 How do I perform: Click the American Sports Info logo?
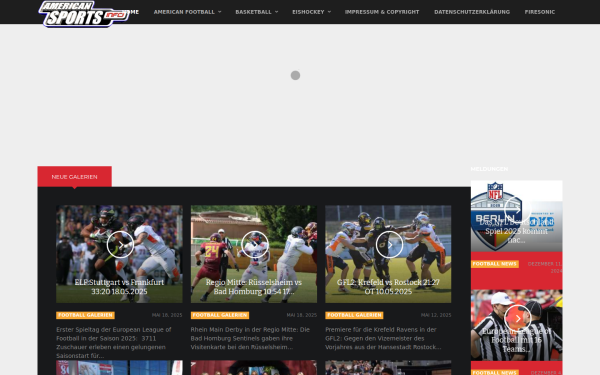tap(84, 14)
